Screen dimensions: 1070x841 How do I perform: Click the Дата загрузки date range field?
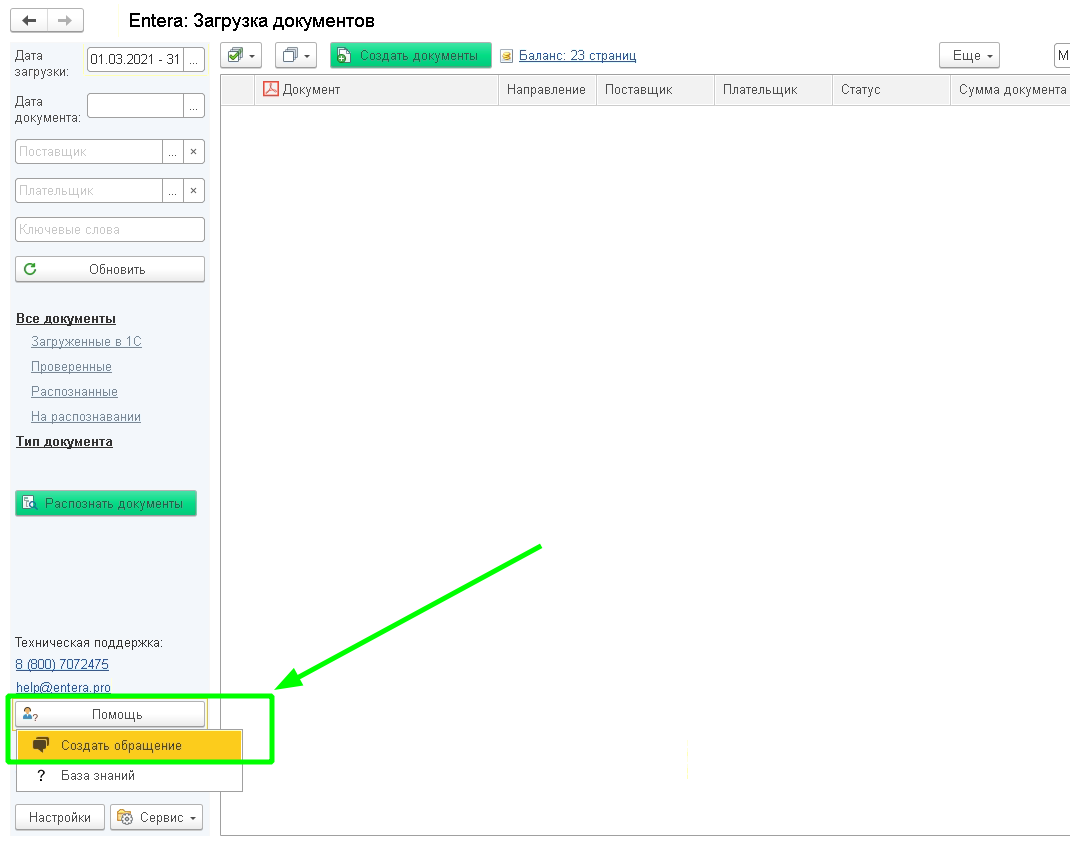coord(135,59)
